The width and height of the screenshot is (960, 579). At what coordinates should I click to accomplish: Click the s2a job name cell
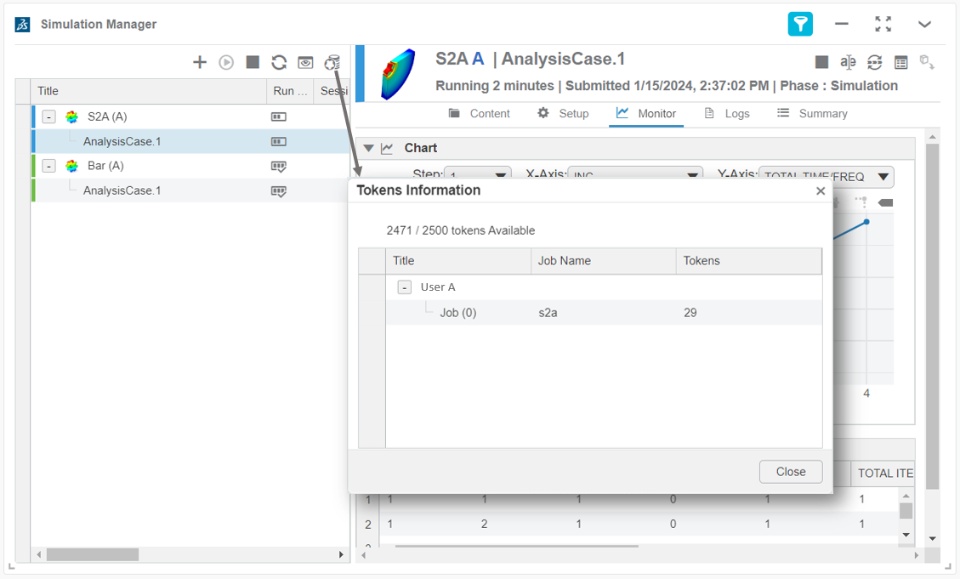(x=548, y=313)
